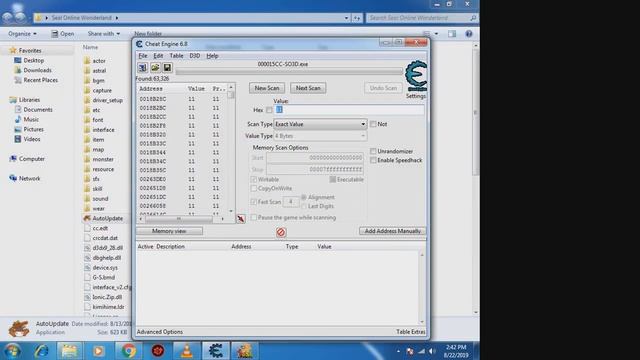This screenshot has width=640, height=360.
Task: Open the Help menu
Action: (x=212, y=56)
